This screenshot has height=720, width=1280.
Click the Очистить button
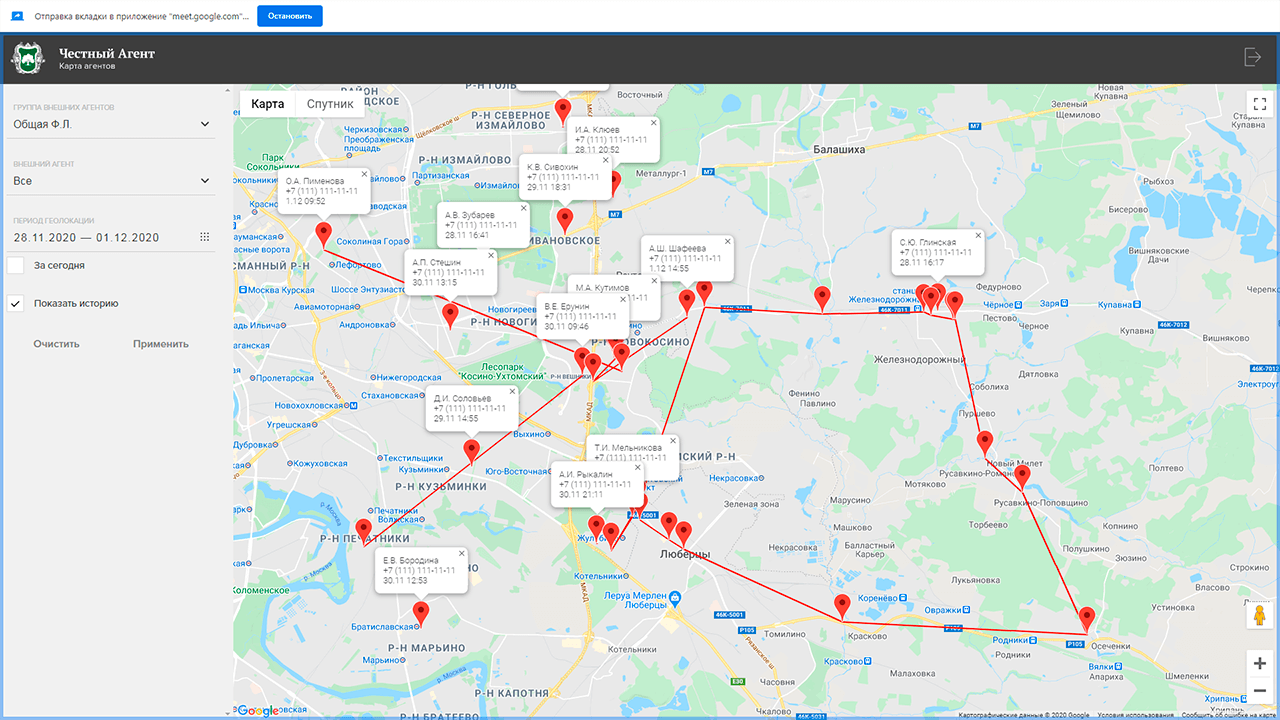click(56, 344)
